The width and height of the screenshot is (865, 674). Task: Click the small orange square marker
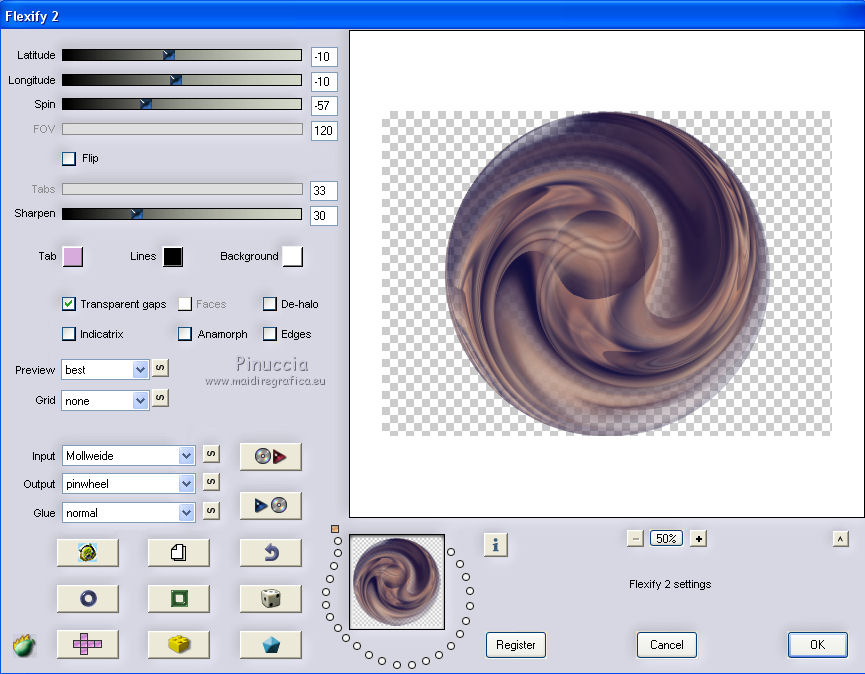(x=335, y=529)
